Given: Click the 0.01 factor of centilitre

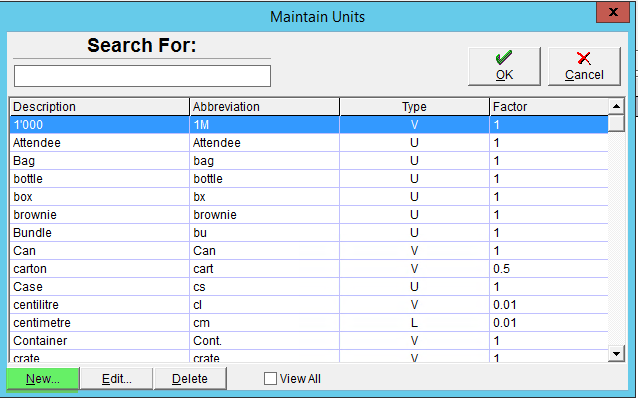Looking at the screenshot, I should (x=549, y=305).
